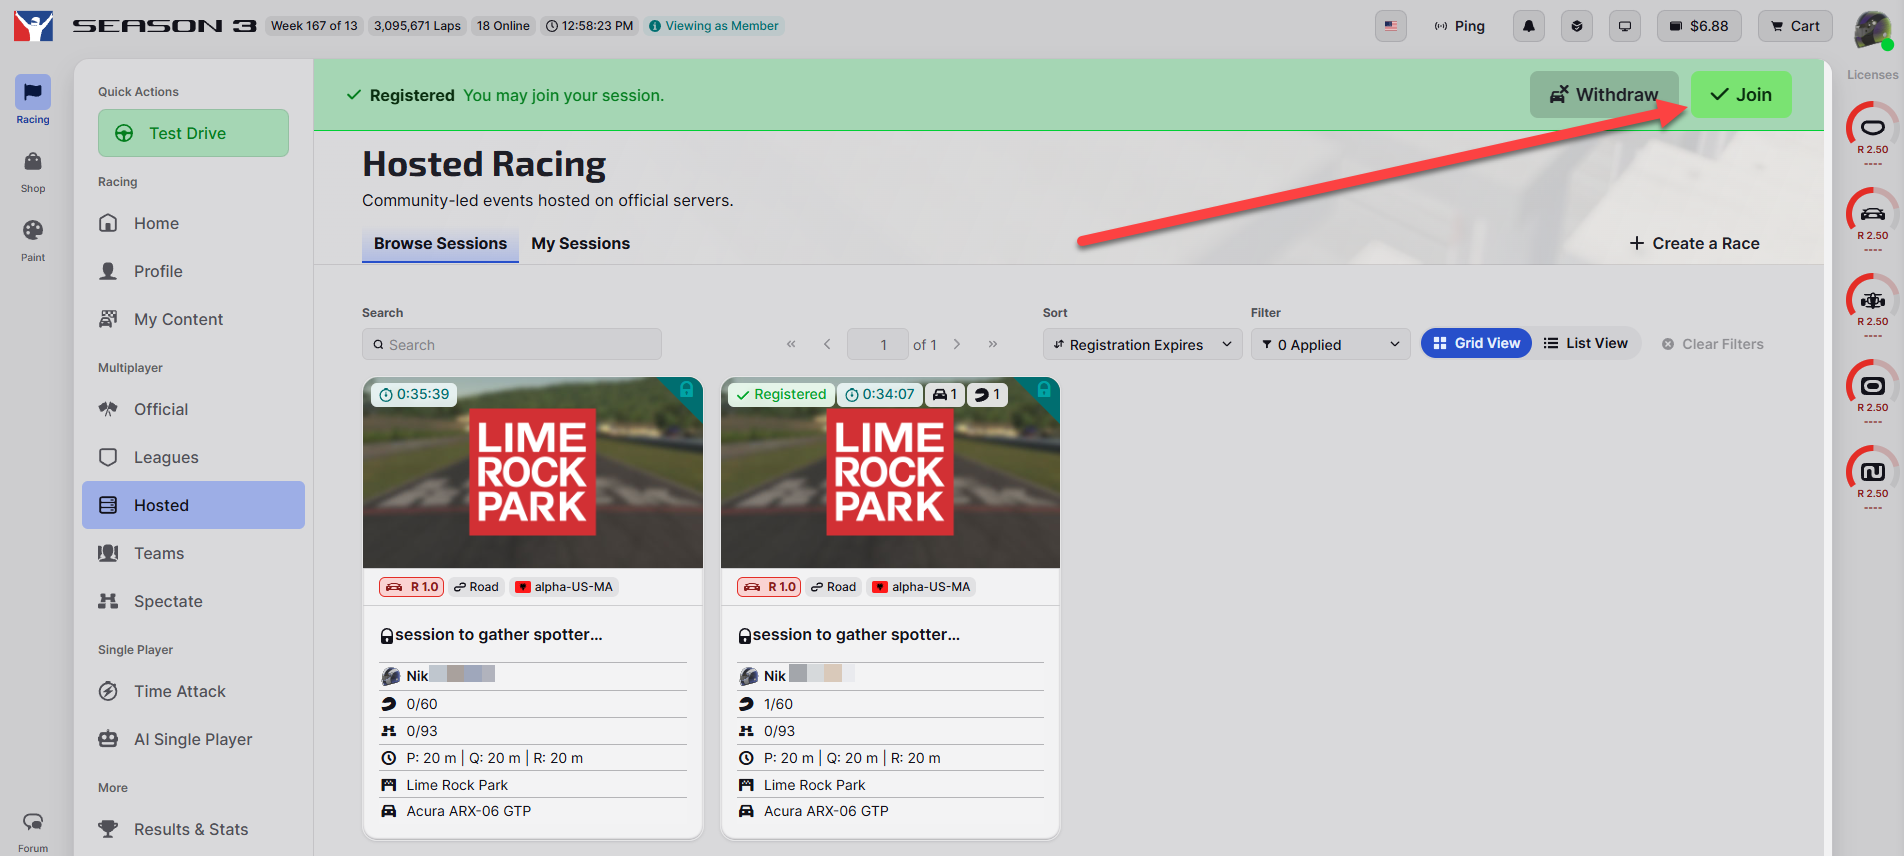Viewport: 1904px width, 856px height.
Task: Select the Browse Sessions tab
Action: [440, 244]
